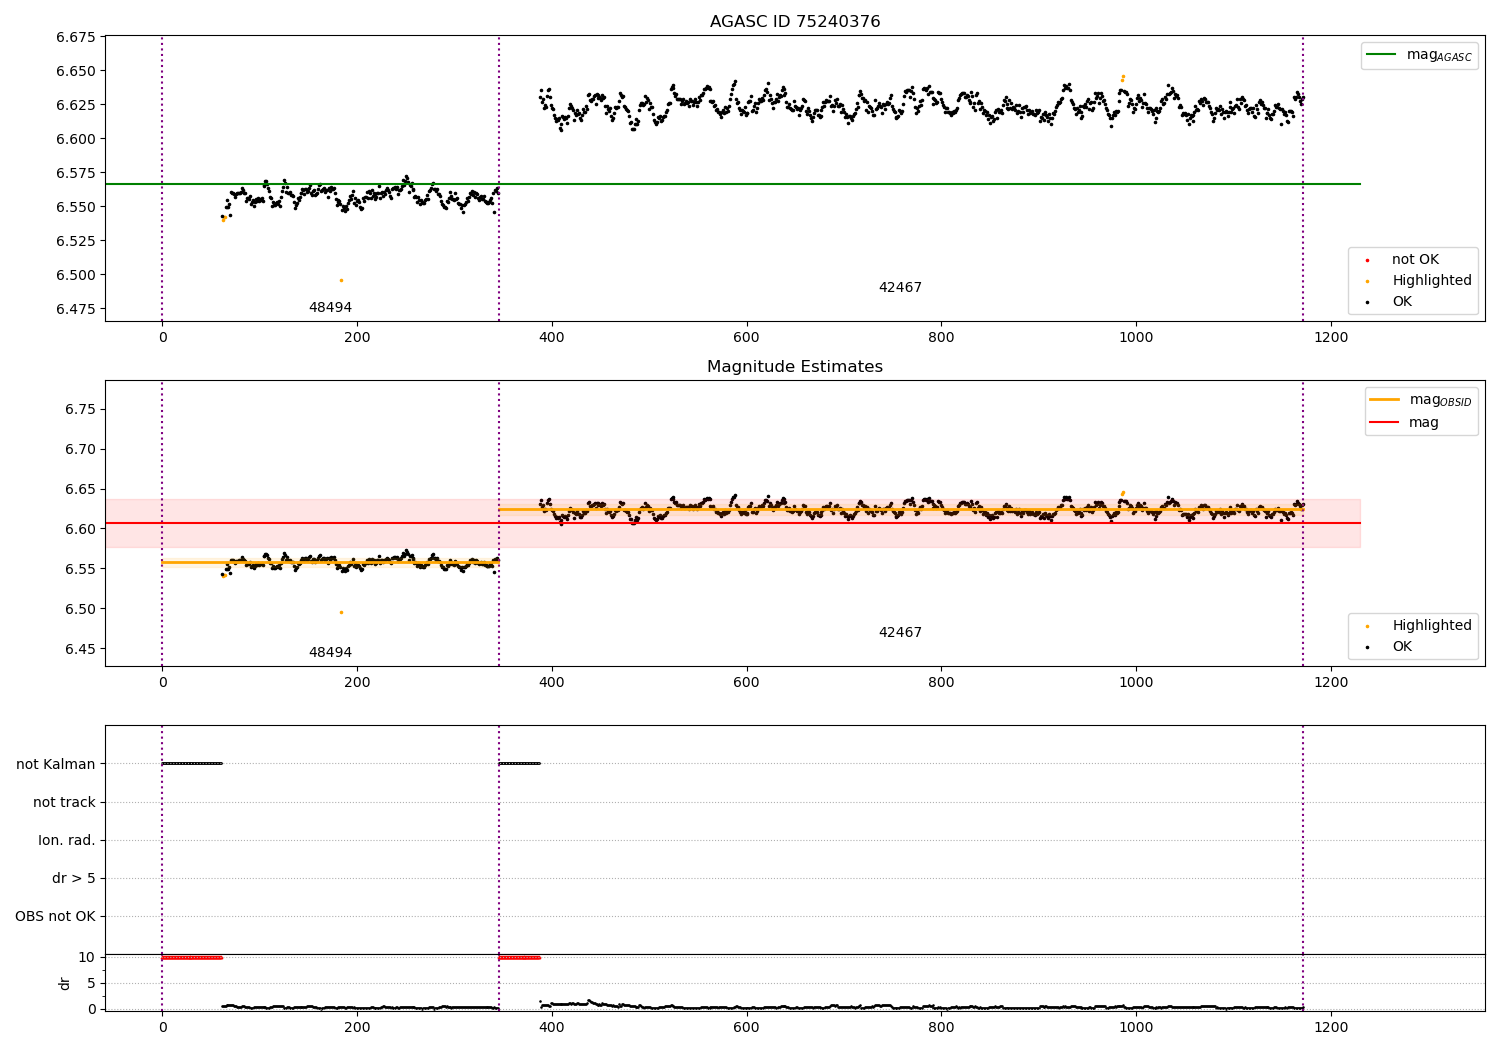
Task: Click the second red dr segment near 350-390
Action: (x=520, y=958)
